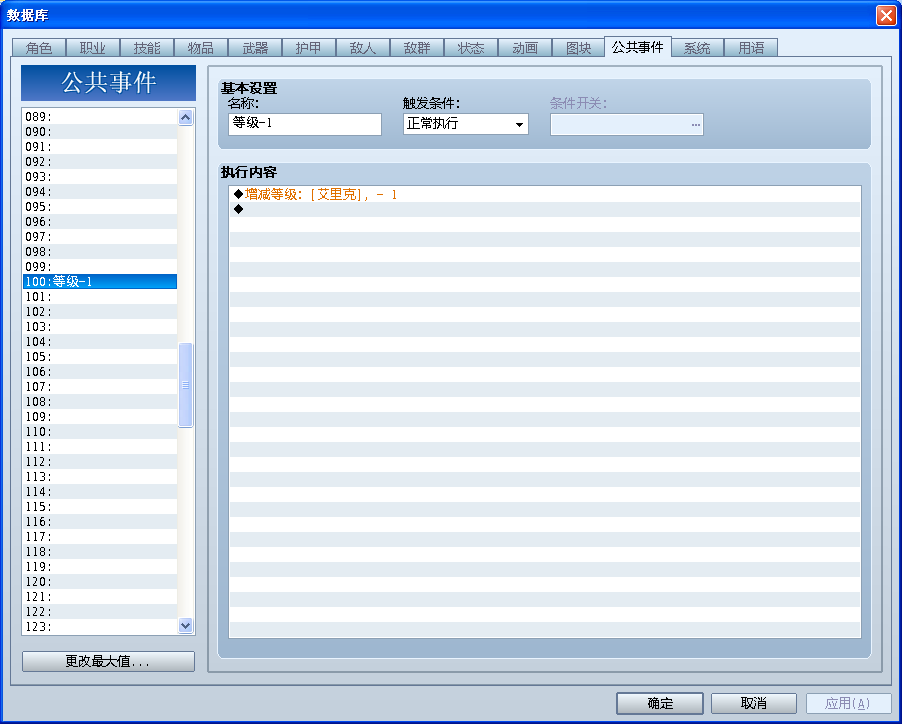This screenshot has height=724, width=902.
Task: Select list entry 118:
Action: point(100,551)
